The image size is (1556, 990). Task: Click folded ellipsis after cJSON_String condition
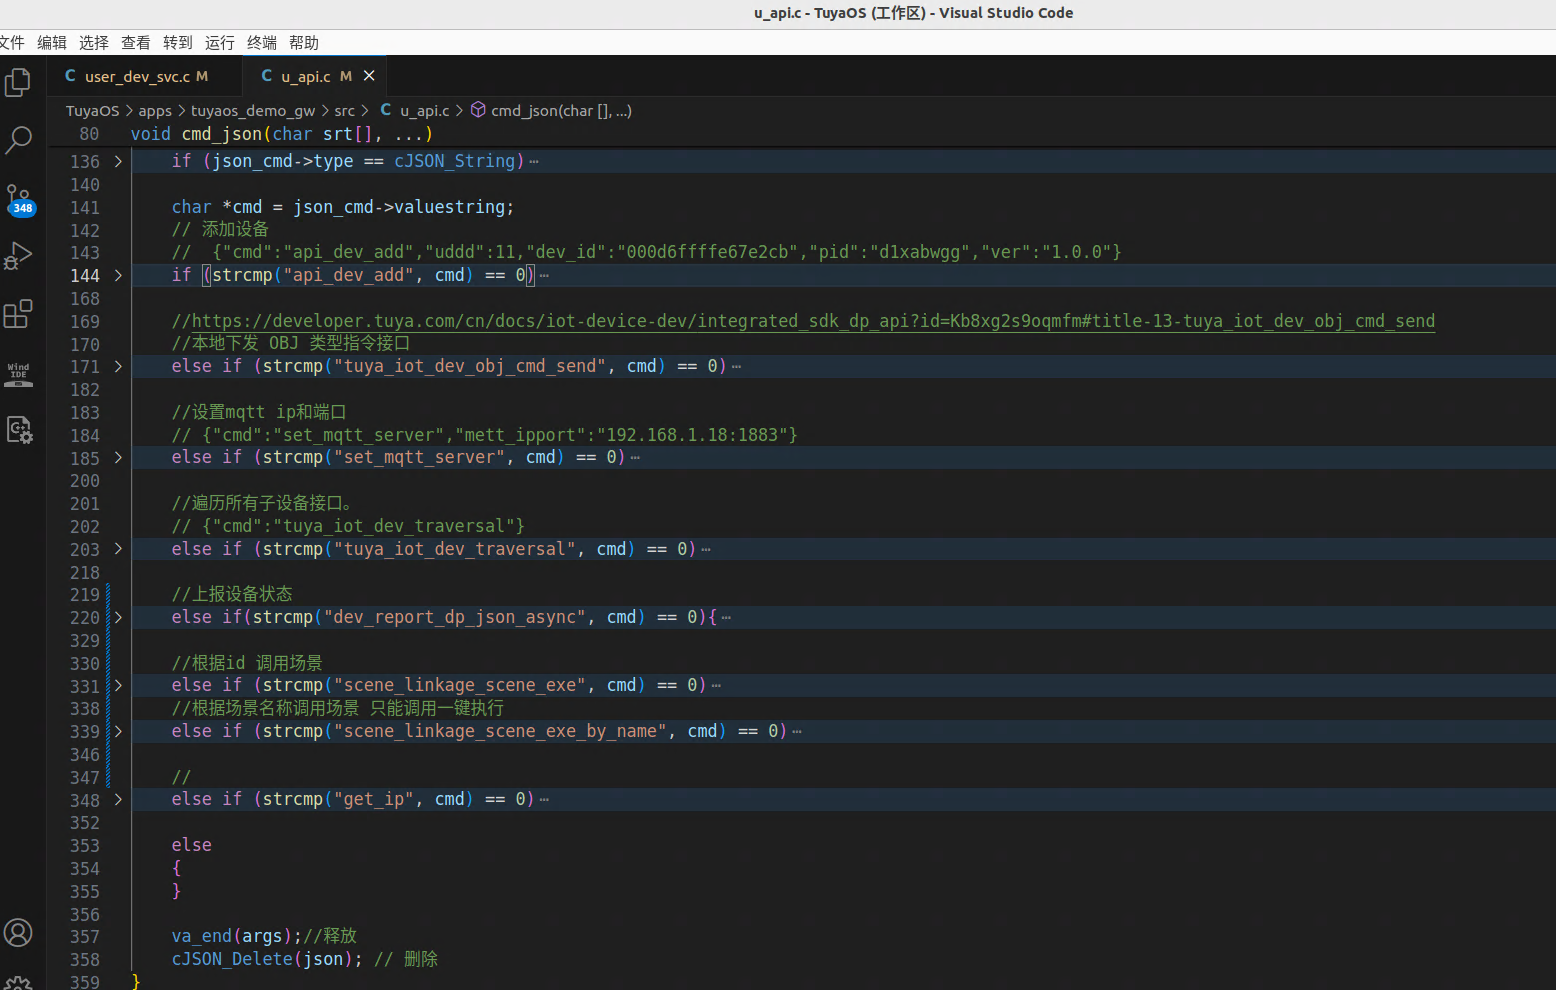pyautogui.click(x=534, y=162)
